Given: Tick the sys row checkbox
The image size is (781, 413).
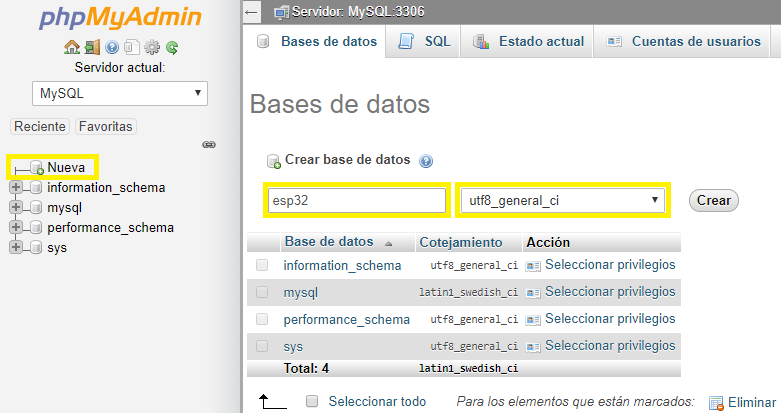Looking at the screenshot, I should coord(262,346).
